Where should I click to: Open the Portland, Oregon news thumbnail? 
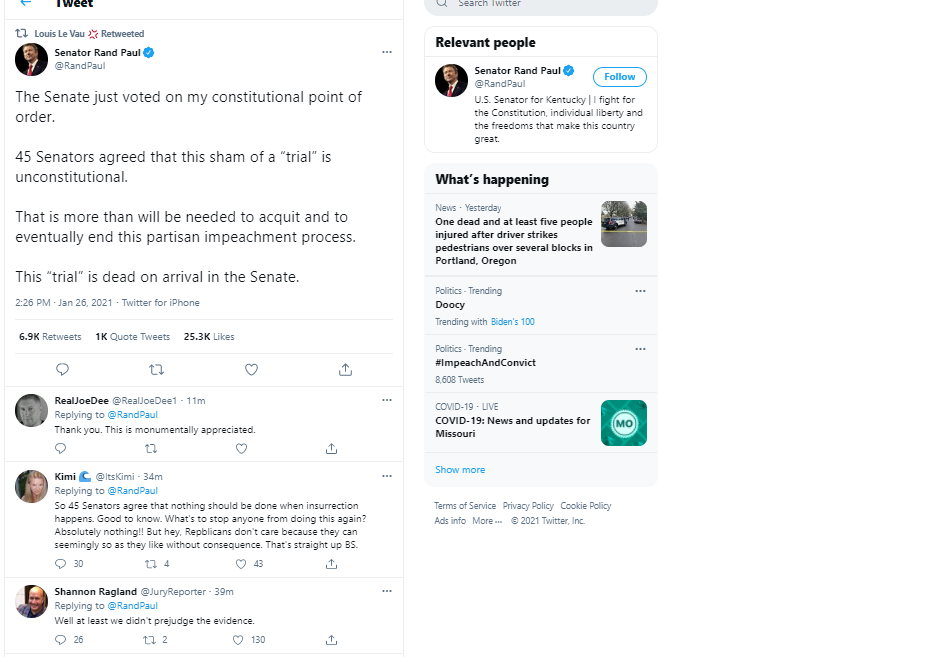624,224
